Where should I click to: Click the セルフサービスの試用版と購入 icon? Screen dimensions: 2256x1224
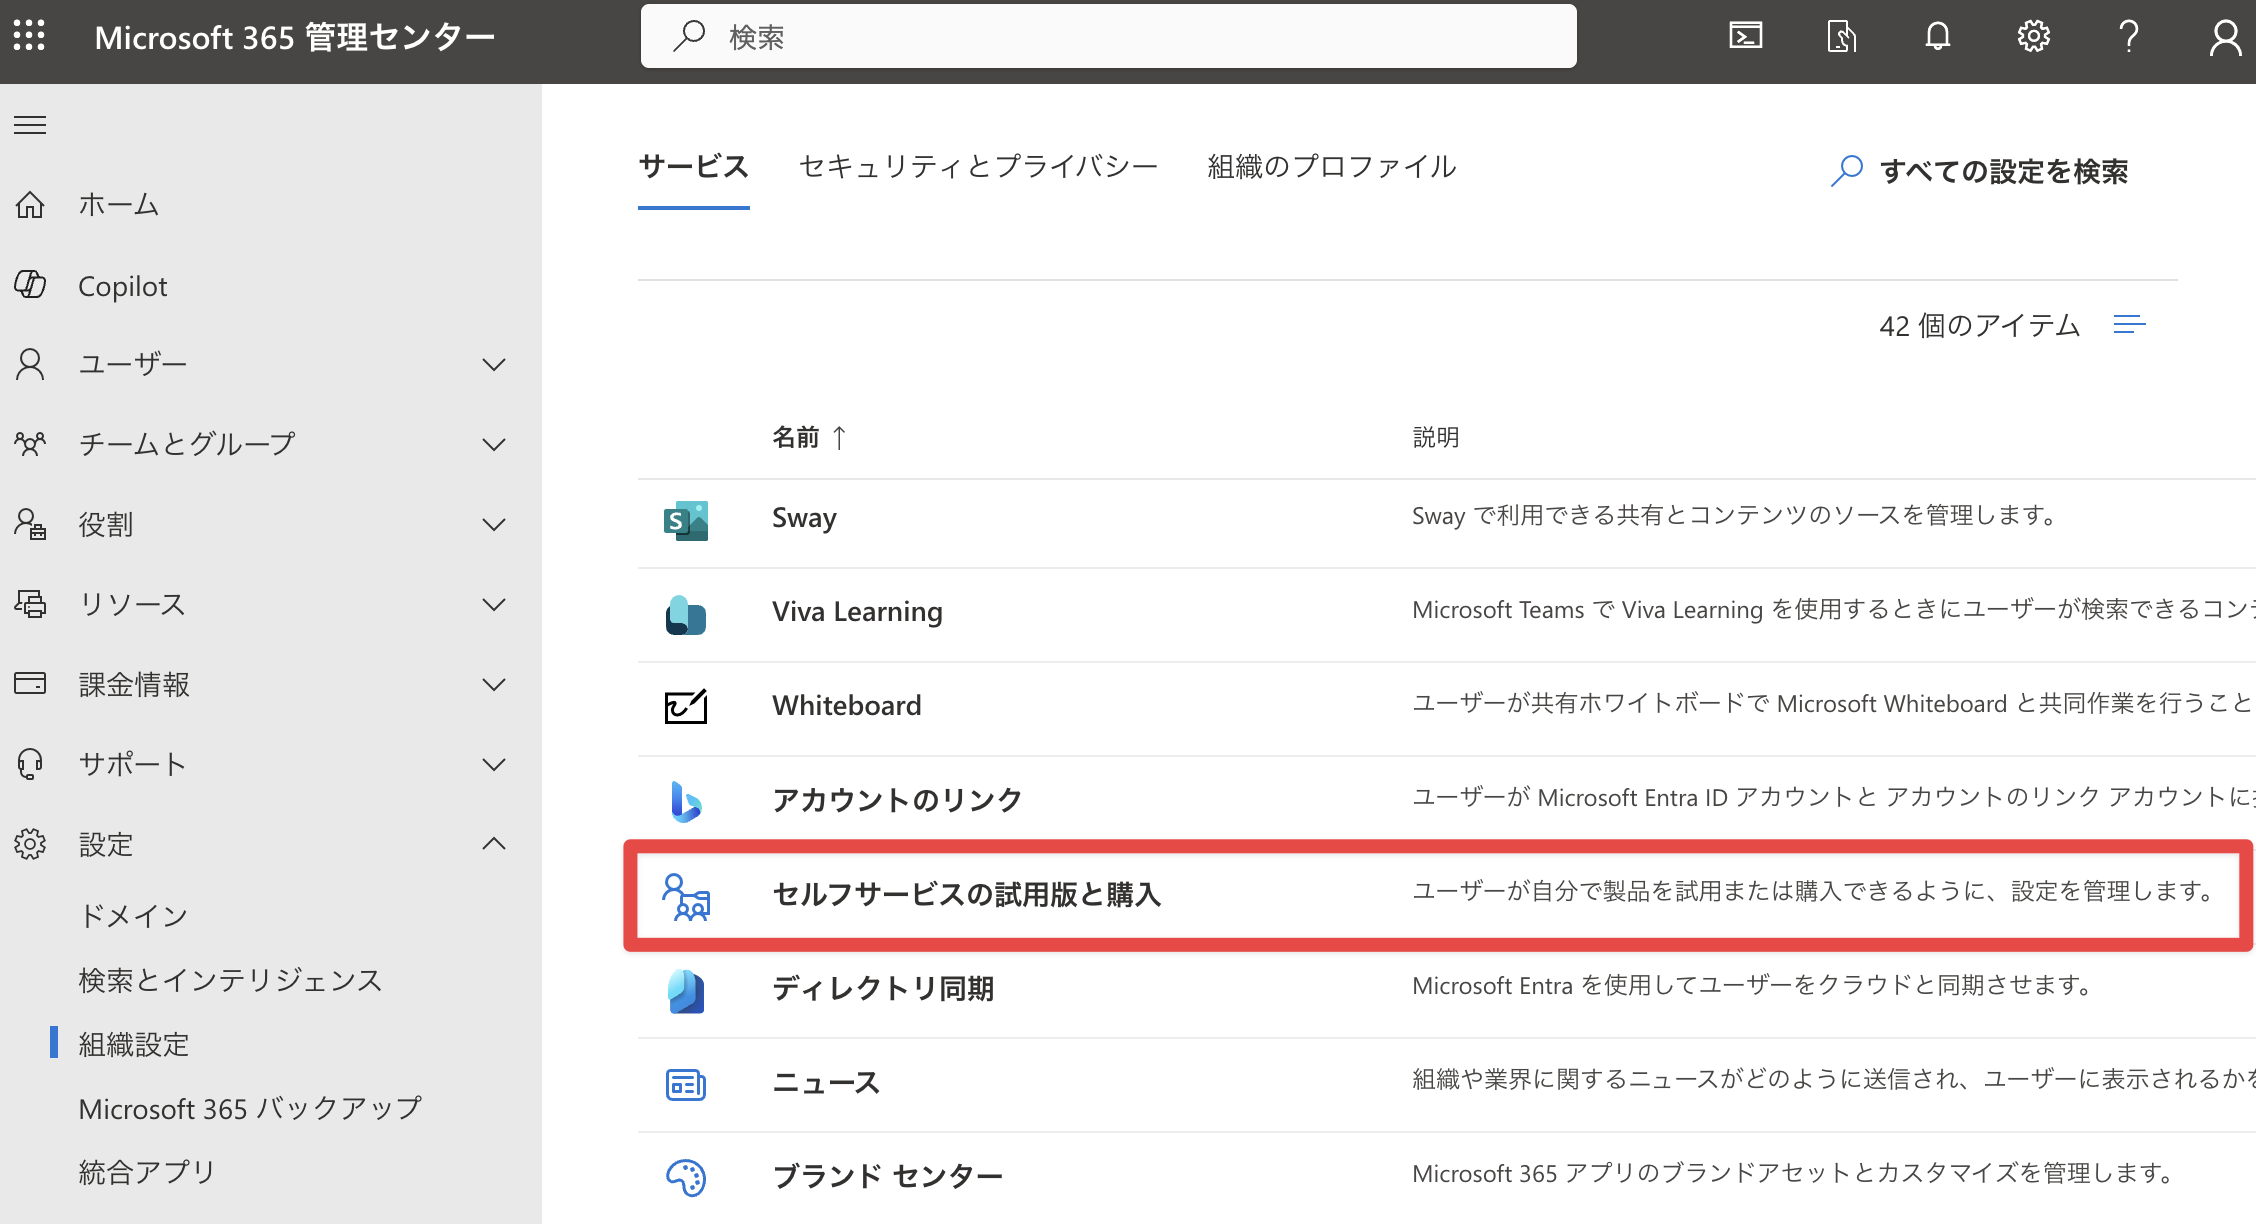[x=686, y=896]
